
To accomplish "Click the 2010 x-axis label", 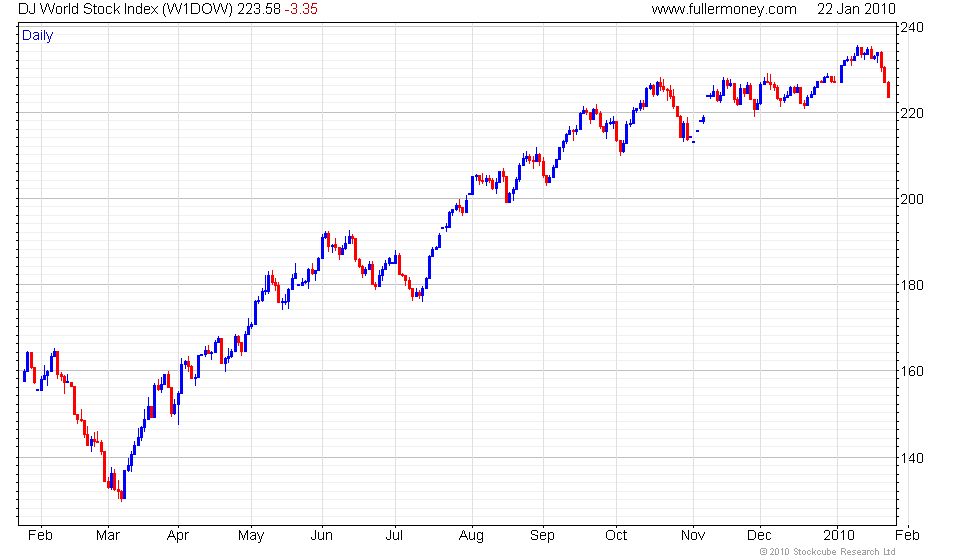I will pyautogui.click(x=839, y=536).
